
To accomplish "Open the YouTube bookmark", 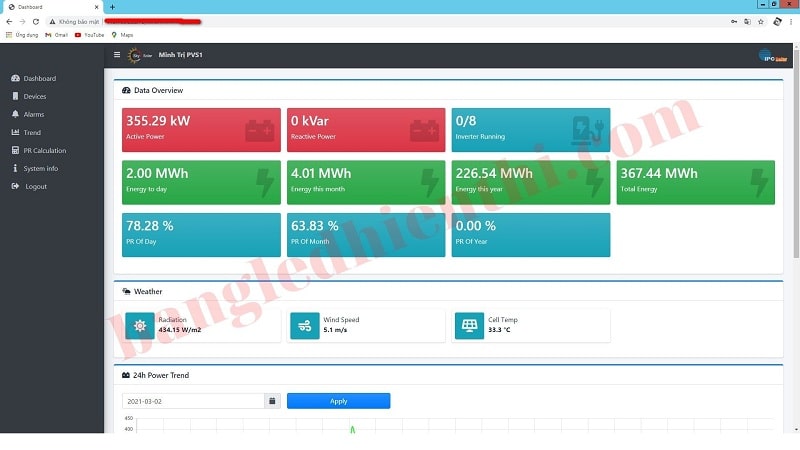I will (x=89, y=35).
